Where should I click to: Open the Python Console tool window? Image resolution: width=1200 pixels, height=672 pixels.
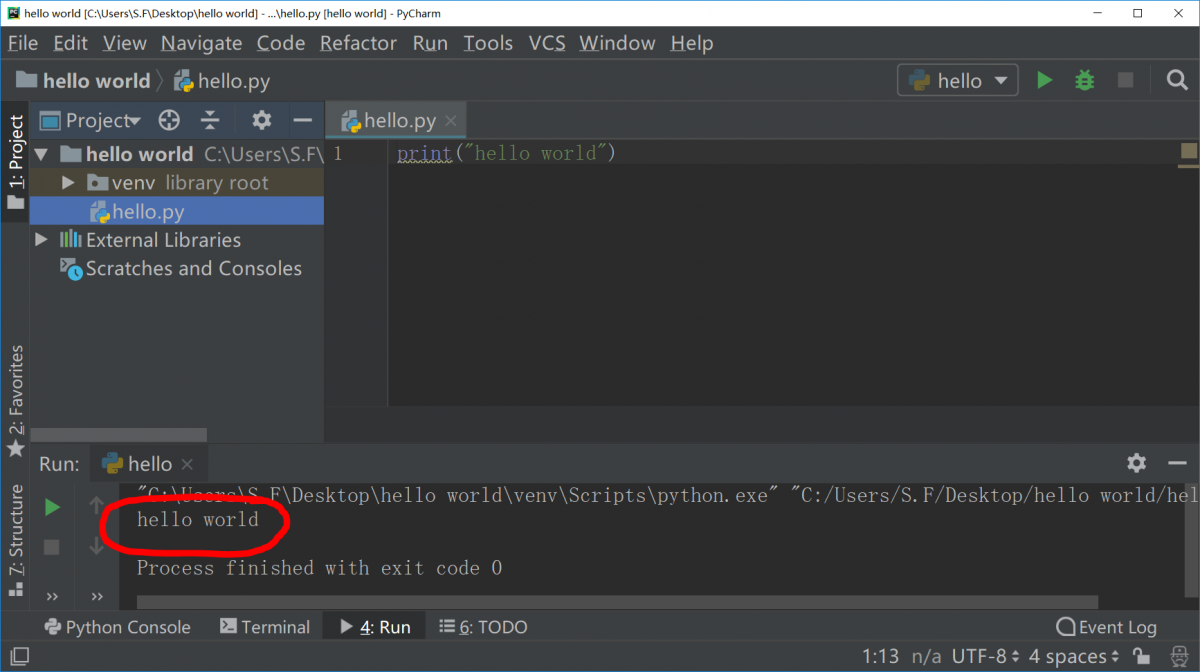tap(118, 627)
